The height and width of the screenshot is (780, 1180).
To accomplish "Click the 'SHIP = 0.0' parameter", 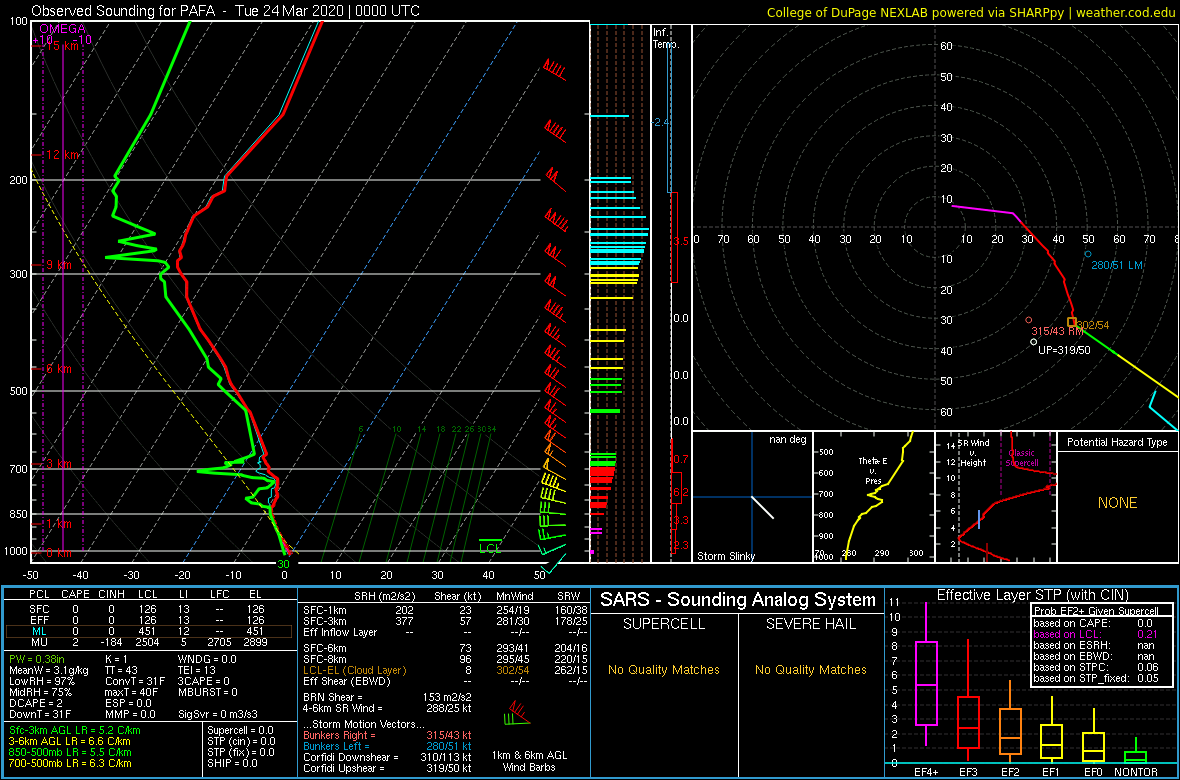I will tap(233, 763).
